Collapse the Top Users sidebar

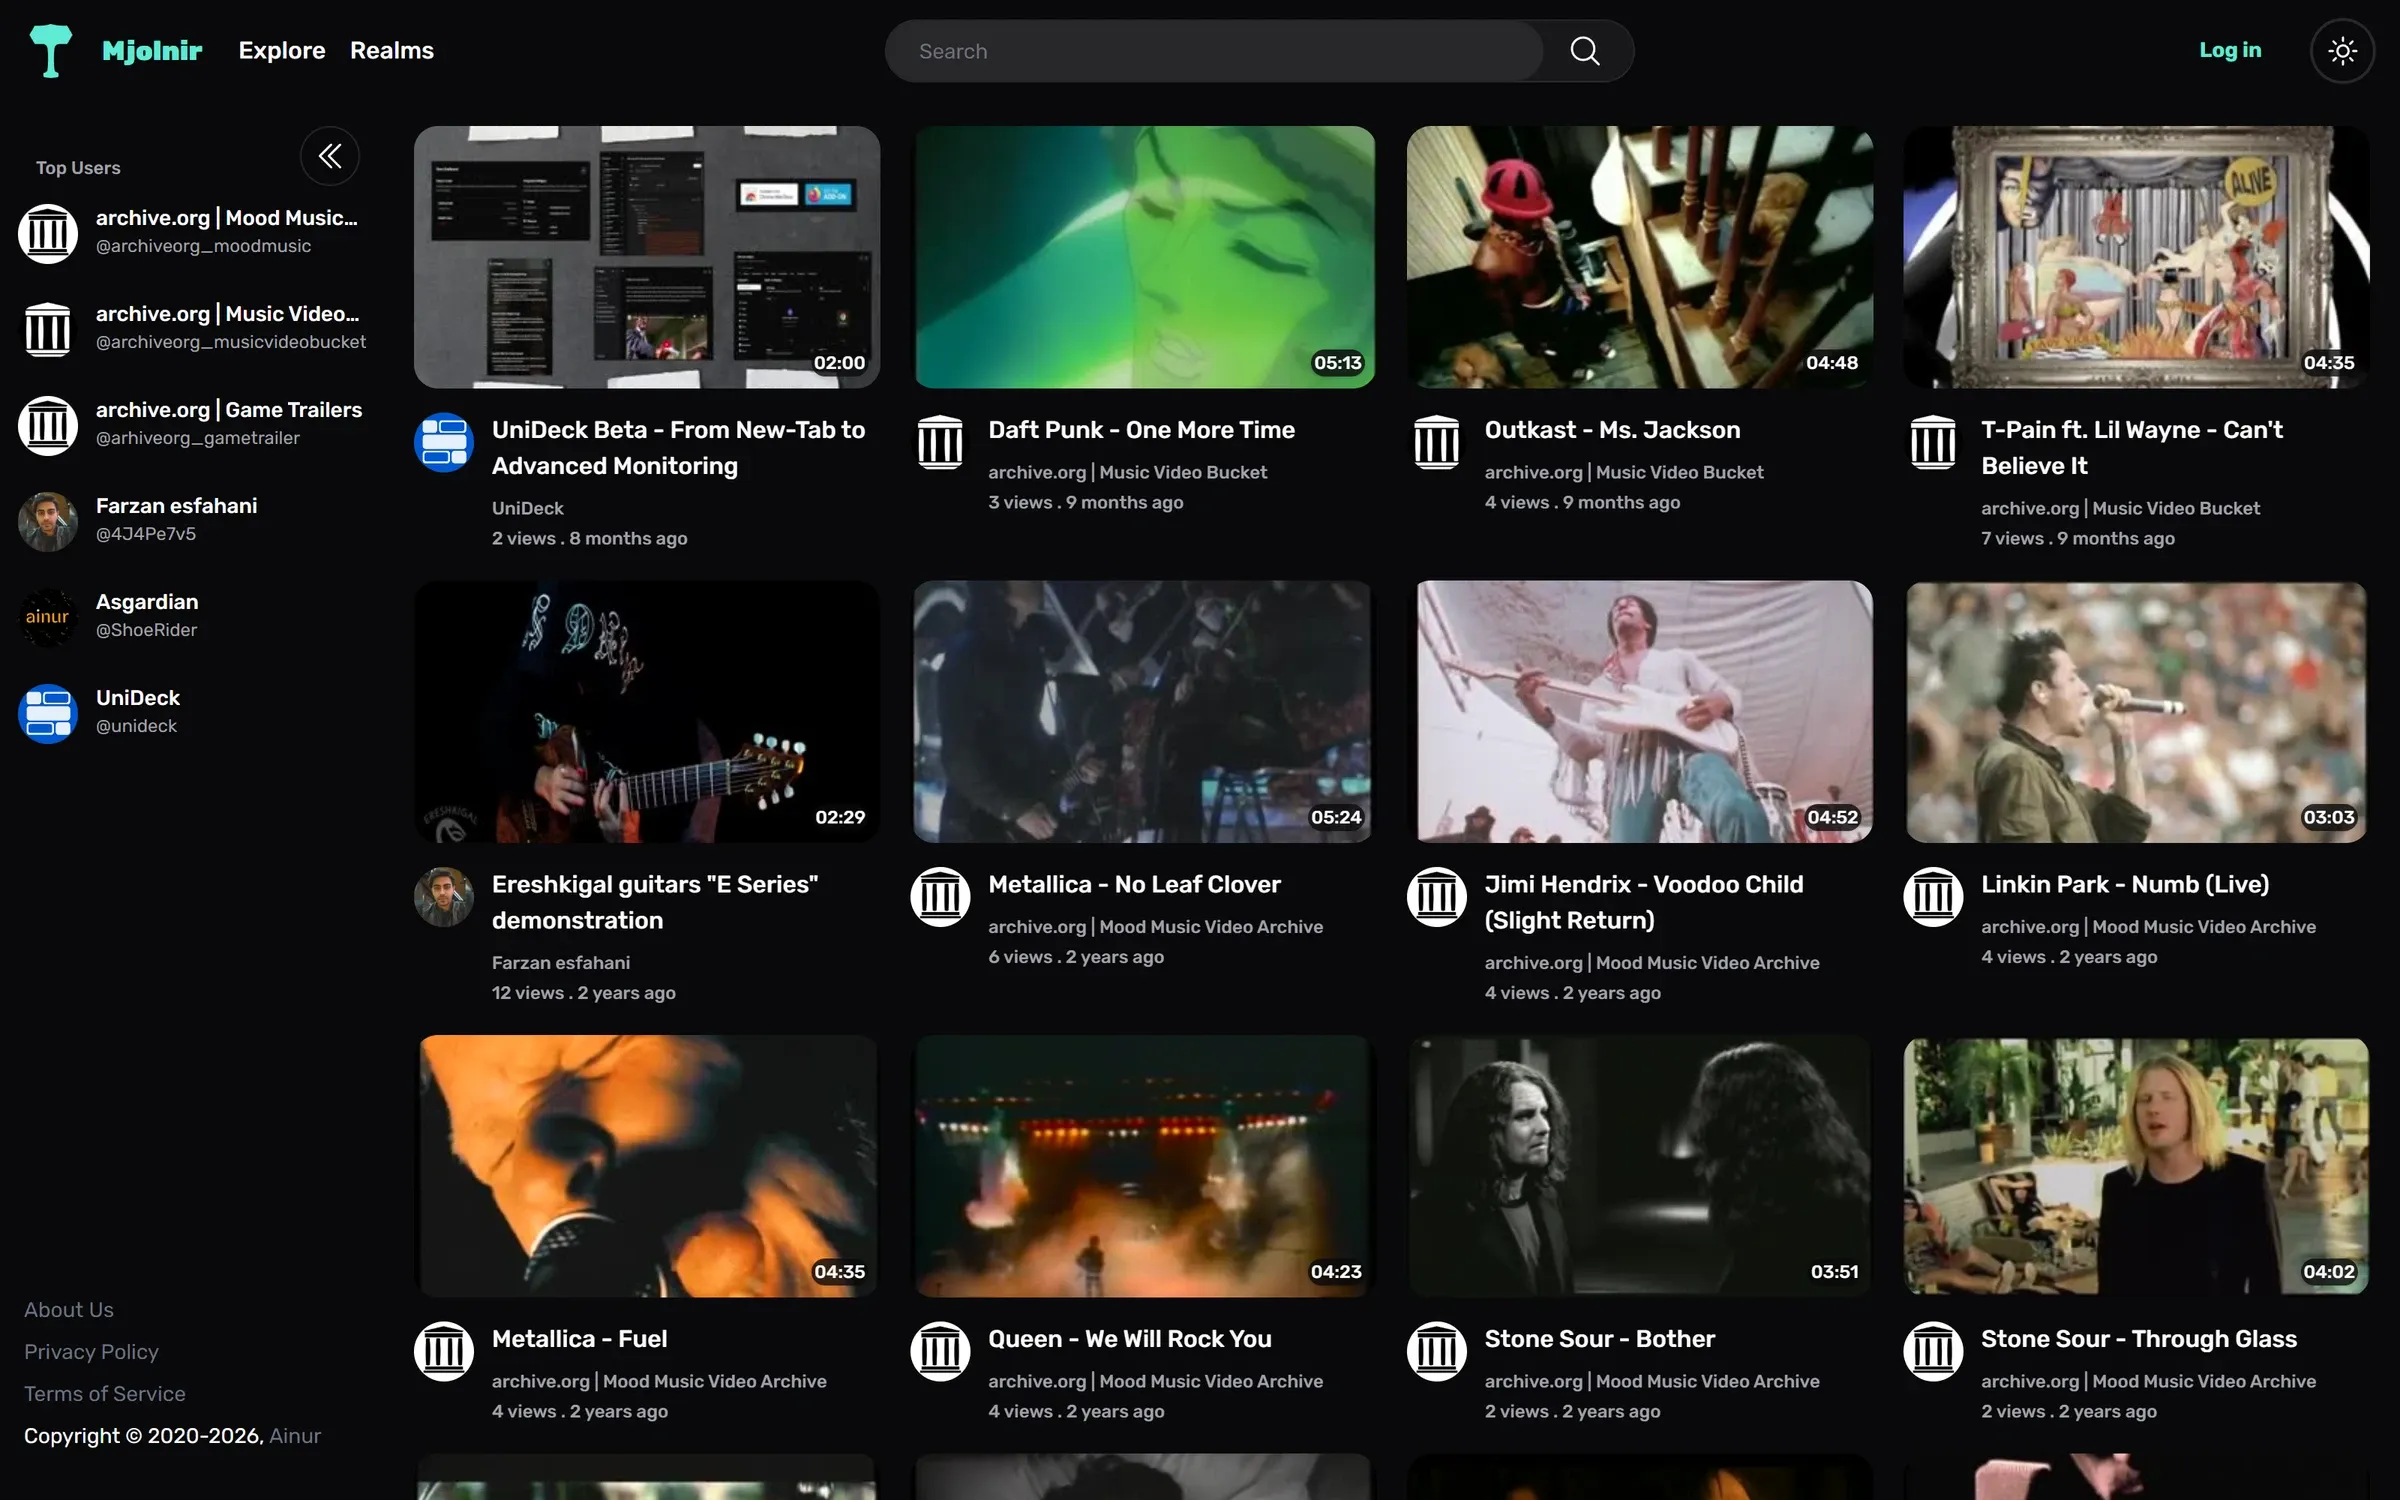click(330, 156)
